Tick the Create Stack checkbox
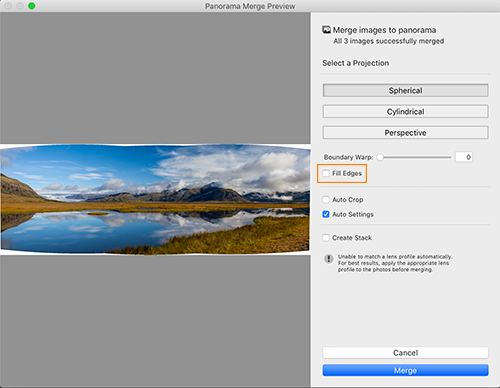 pyautogui.click(x=326, y=238)
